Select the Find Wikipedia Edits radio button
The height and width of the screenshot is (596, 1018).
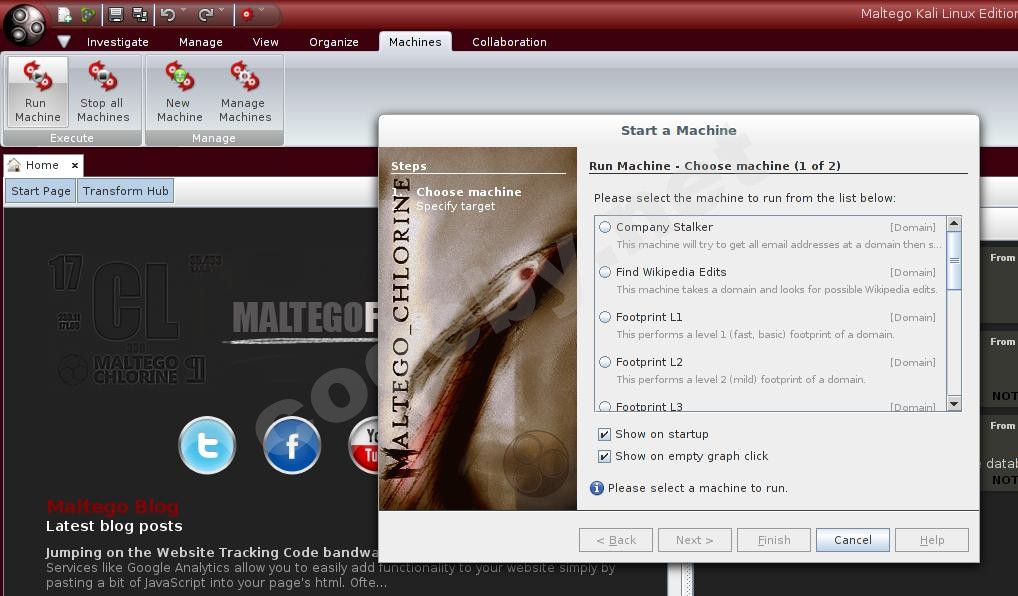point(605,272)
